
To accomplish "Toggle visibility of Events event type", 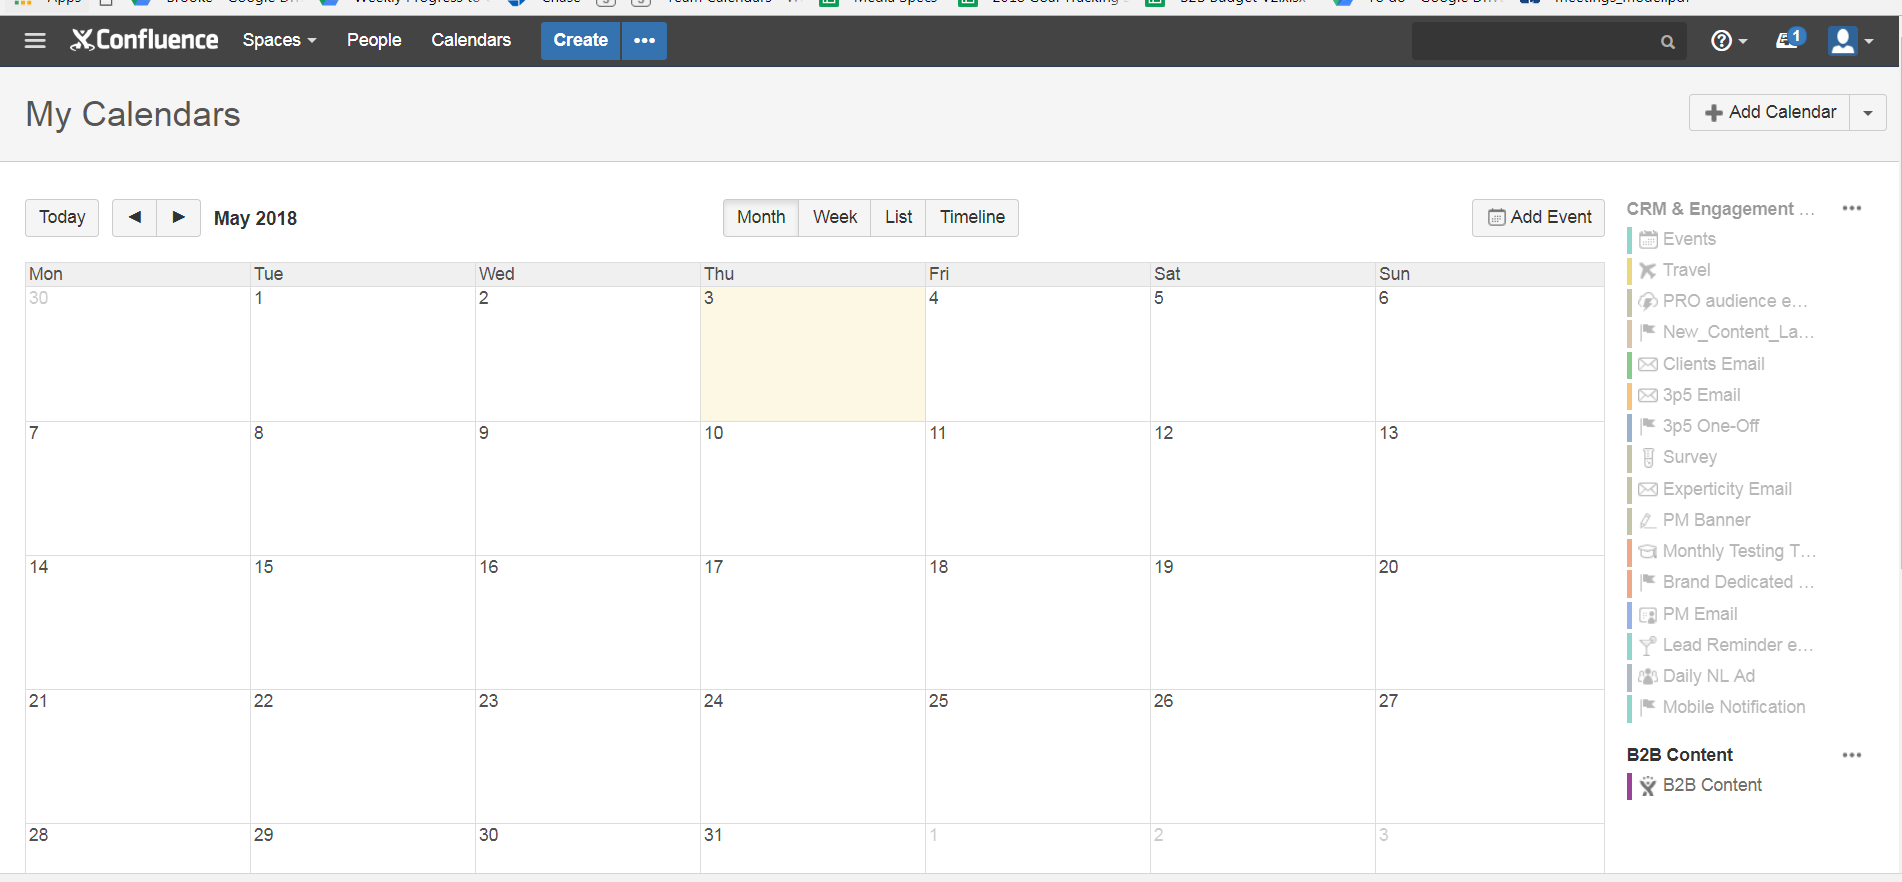I will coord(1689,239).
